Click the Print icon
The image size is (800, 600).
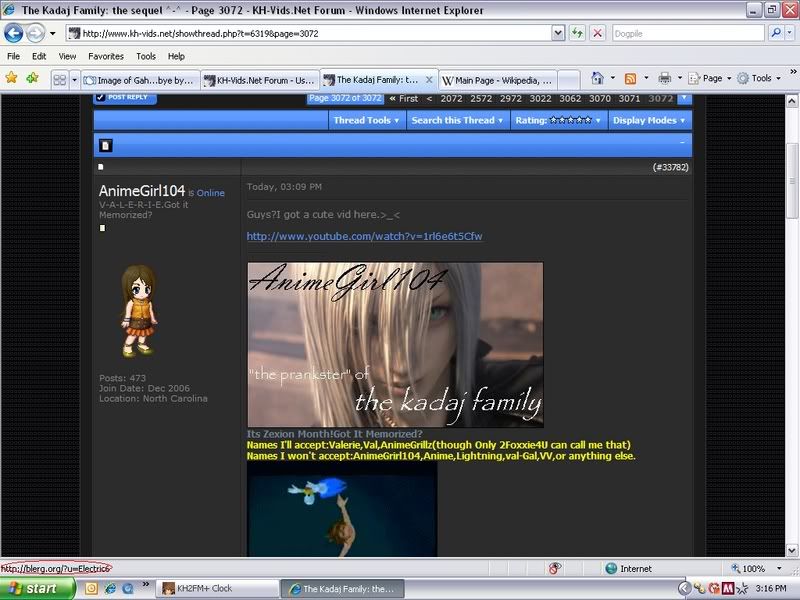pos(664,78)
